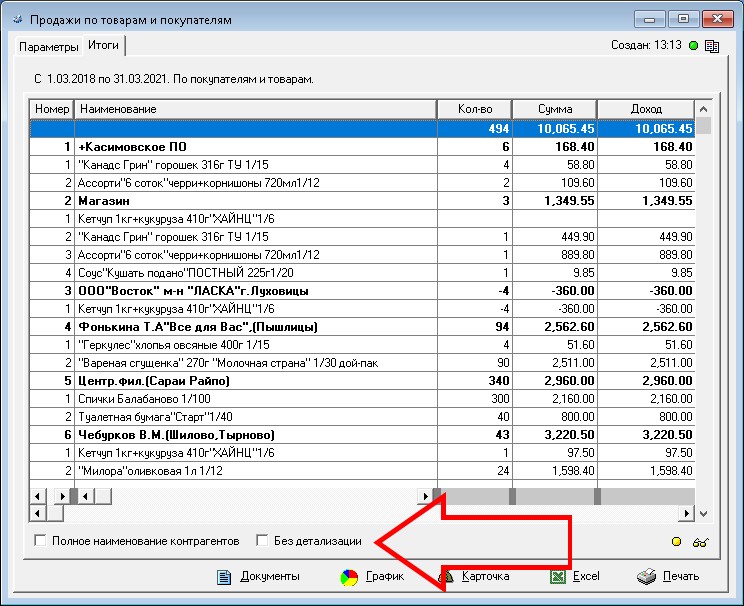The height and width of the screenshot is (606, 744).
Task: Click the Кол-во column header
Action: tap(475, 108)
